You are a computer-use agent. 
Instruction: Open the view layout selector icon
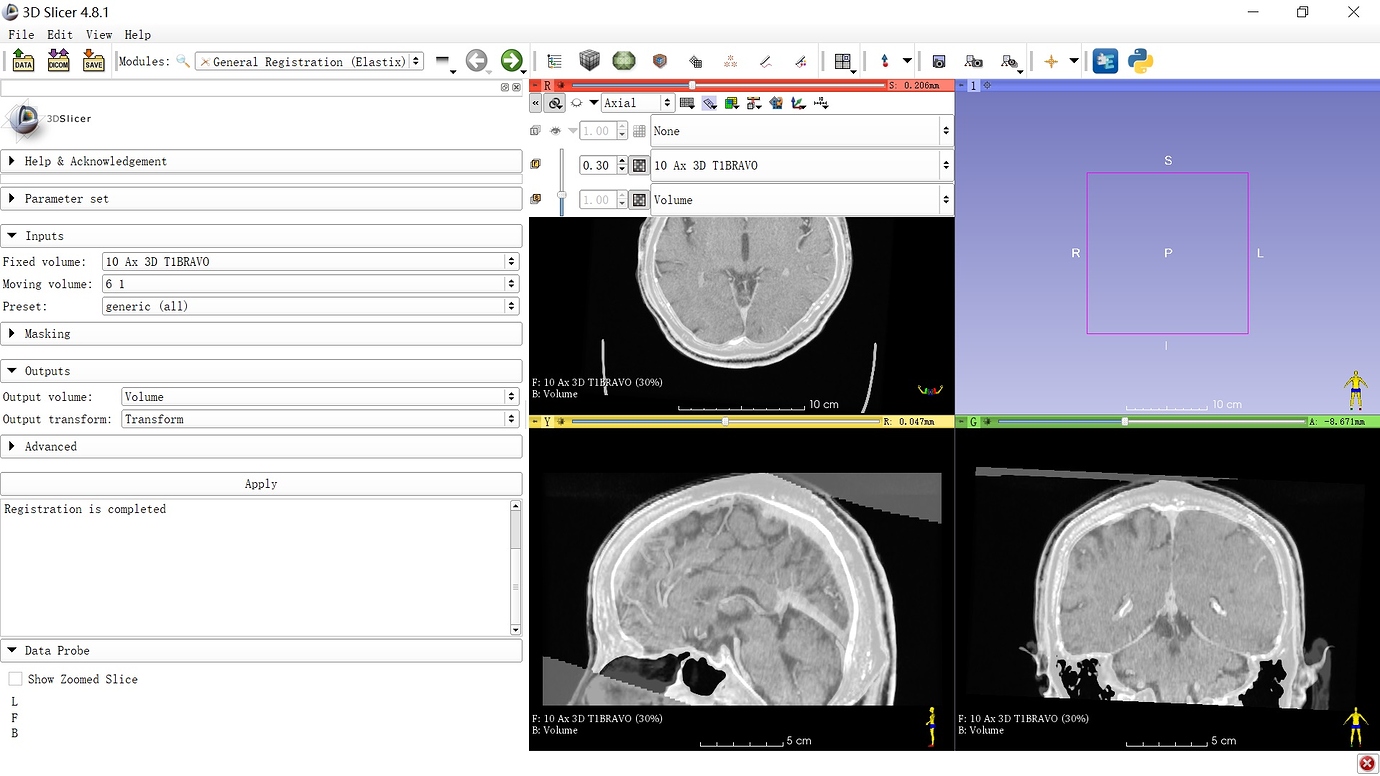click(842, 61)
